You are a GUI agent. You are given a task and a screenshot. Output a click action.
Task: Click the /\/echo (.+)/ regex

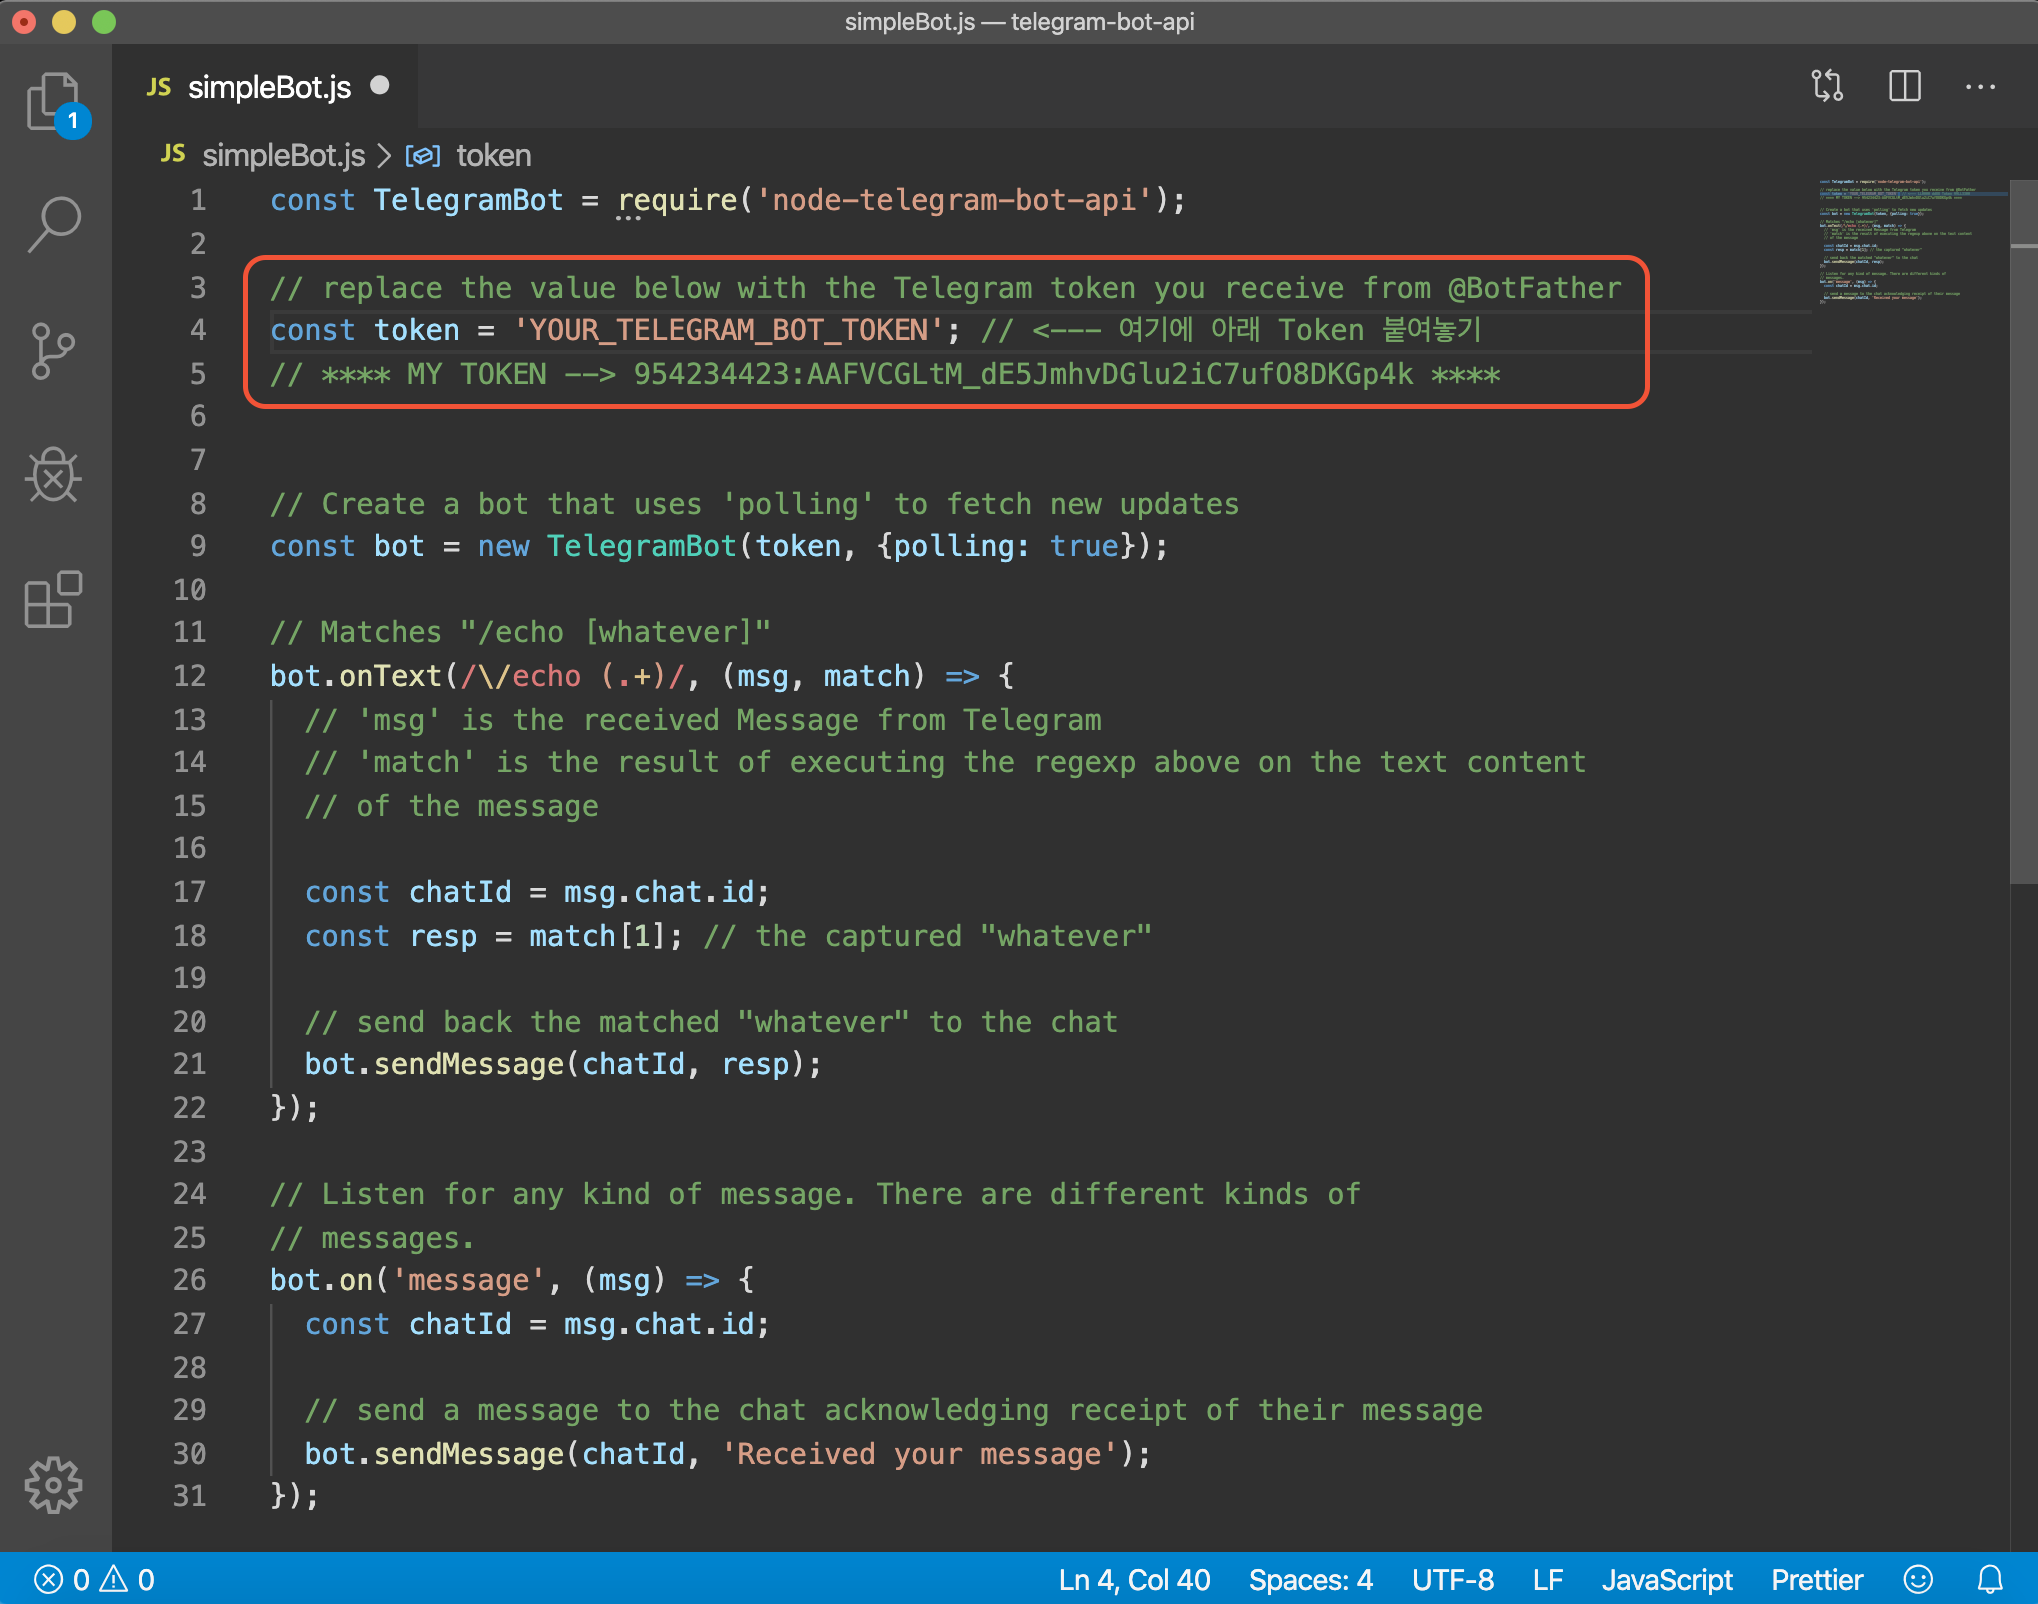572,676
